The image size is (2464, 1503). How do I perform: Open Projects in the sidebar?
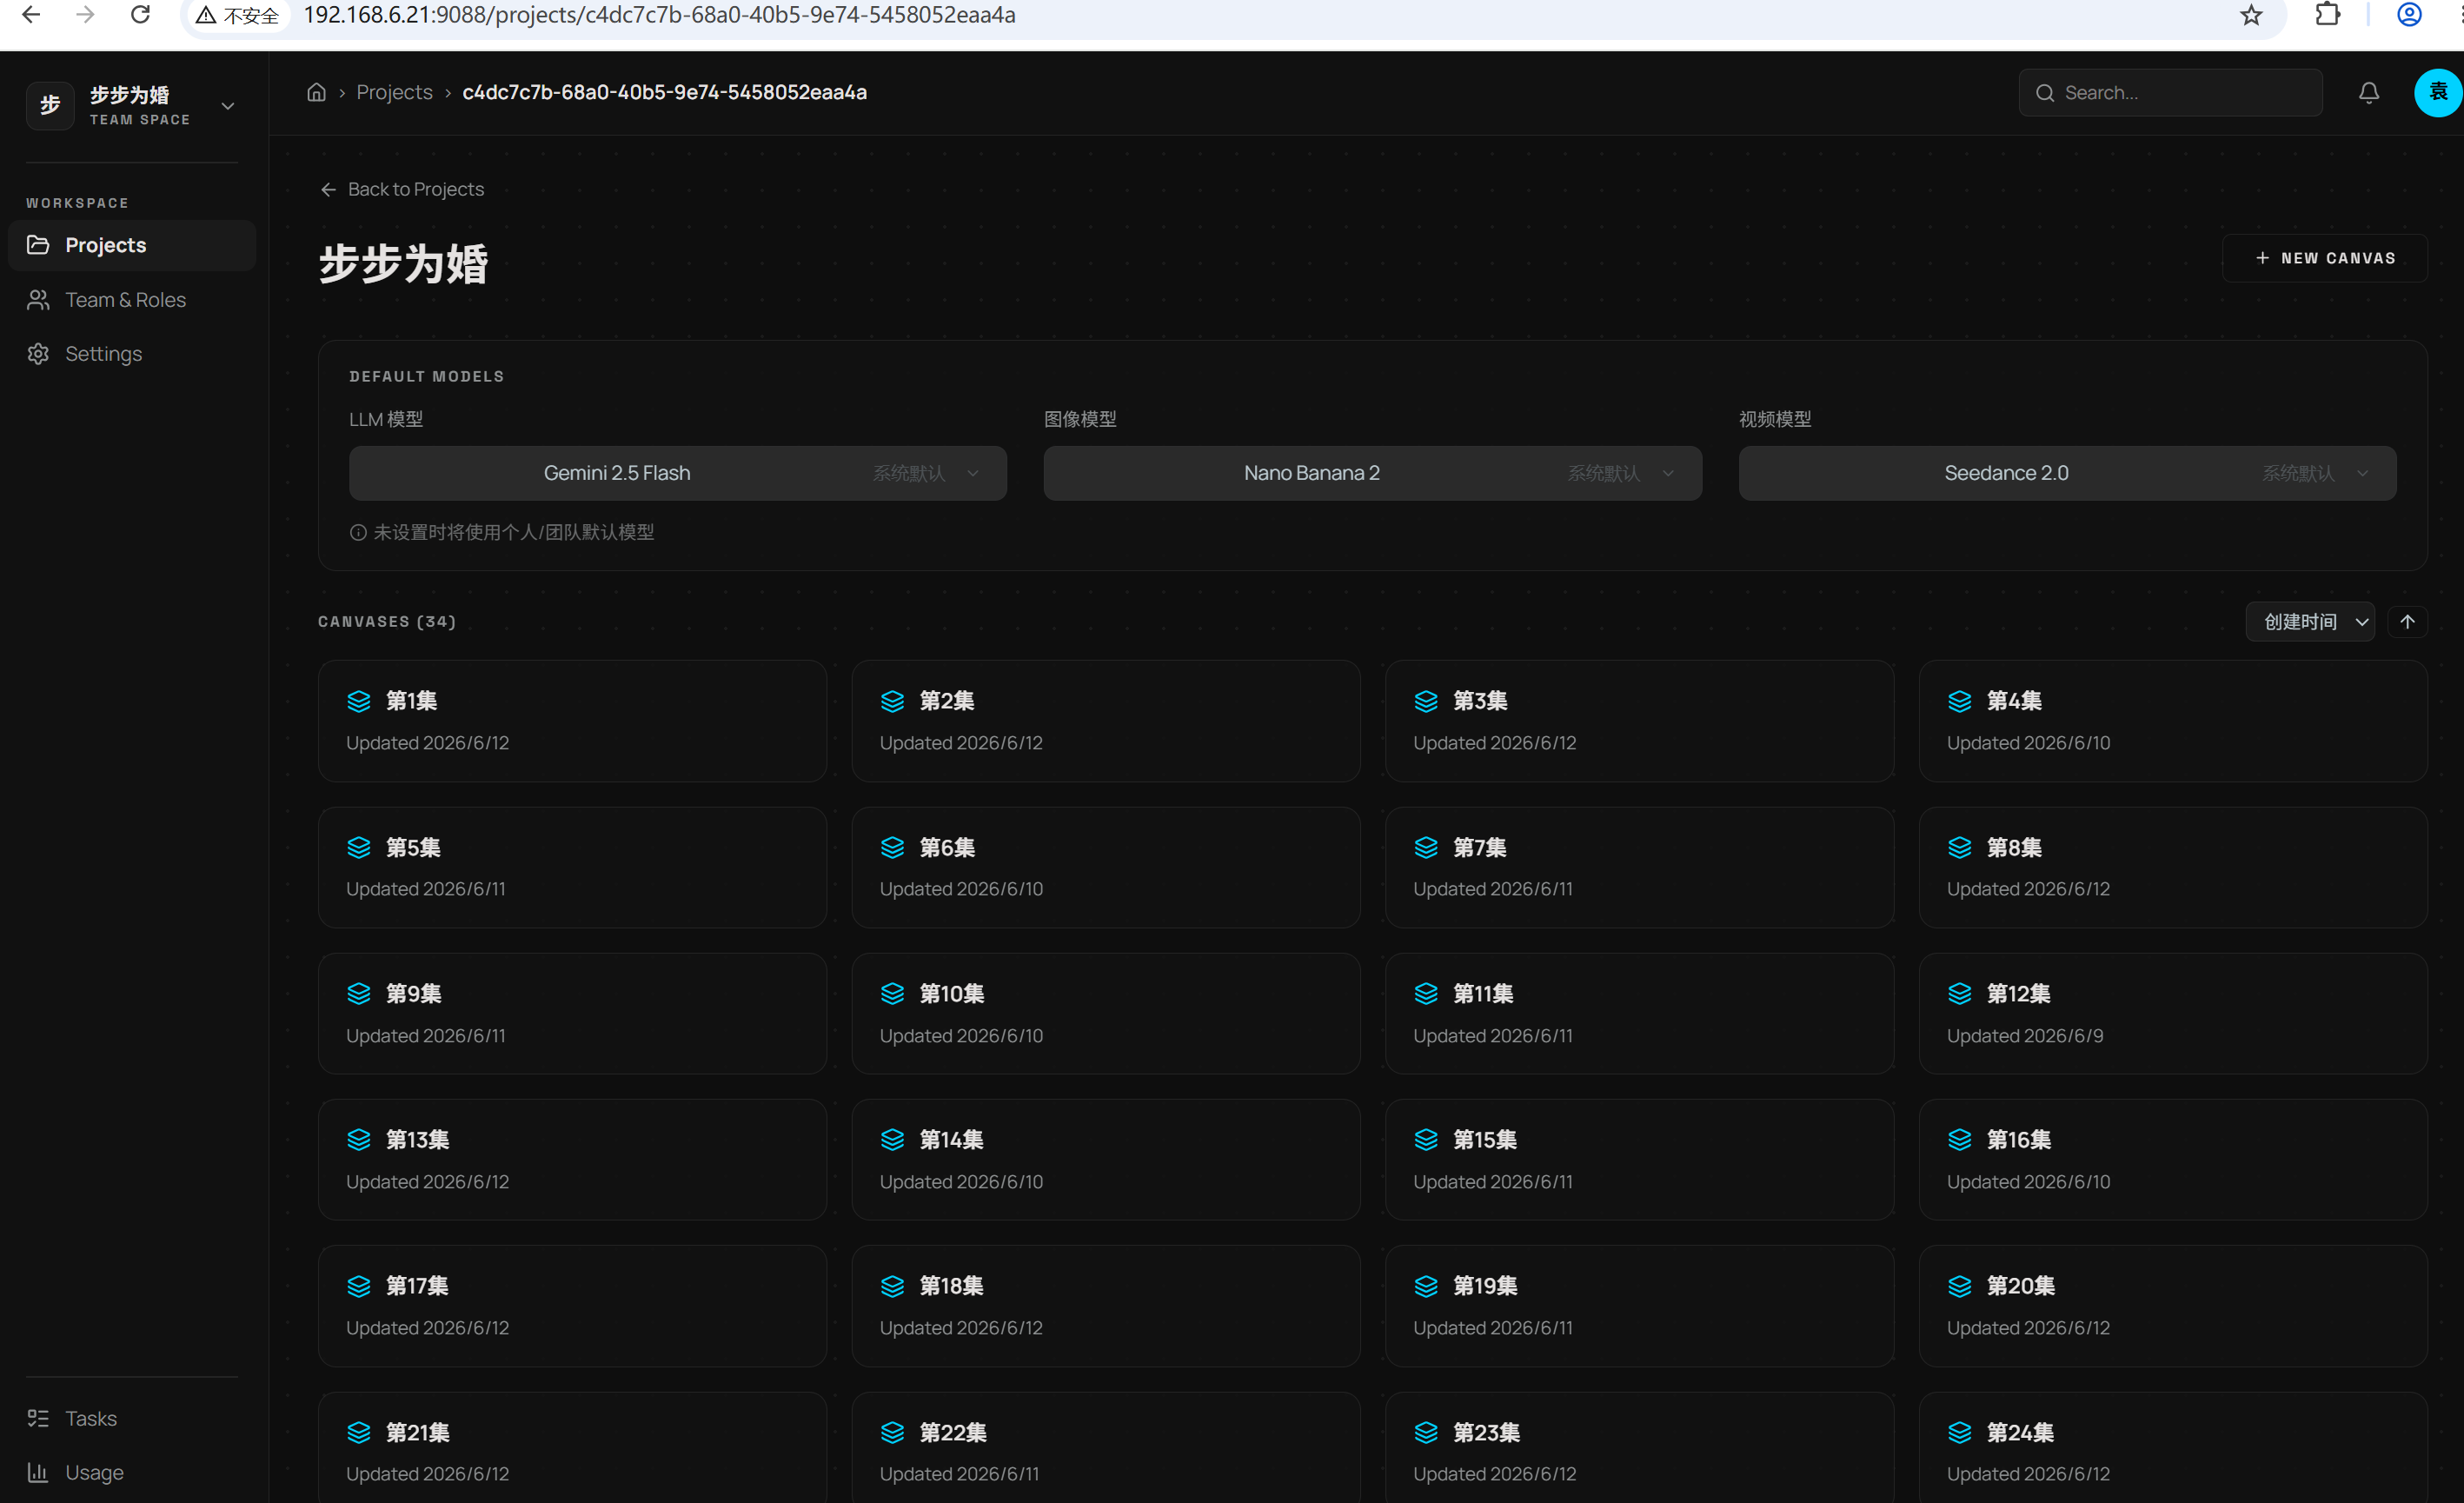tap(132, 245)
